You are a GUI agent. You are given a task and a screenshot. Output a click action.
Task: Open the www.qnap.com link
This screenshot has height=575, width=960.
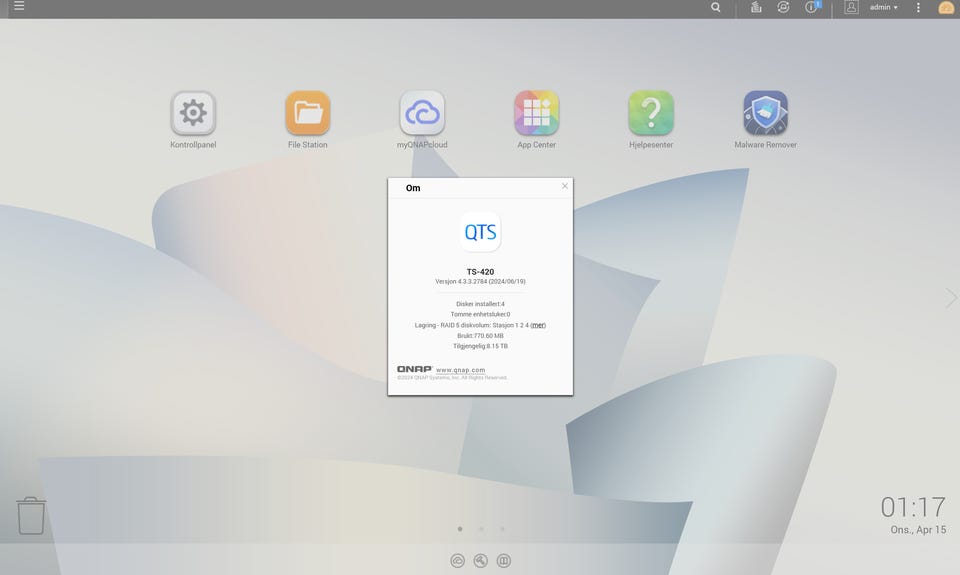coord(460,370)
